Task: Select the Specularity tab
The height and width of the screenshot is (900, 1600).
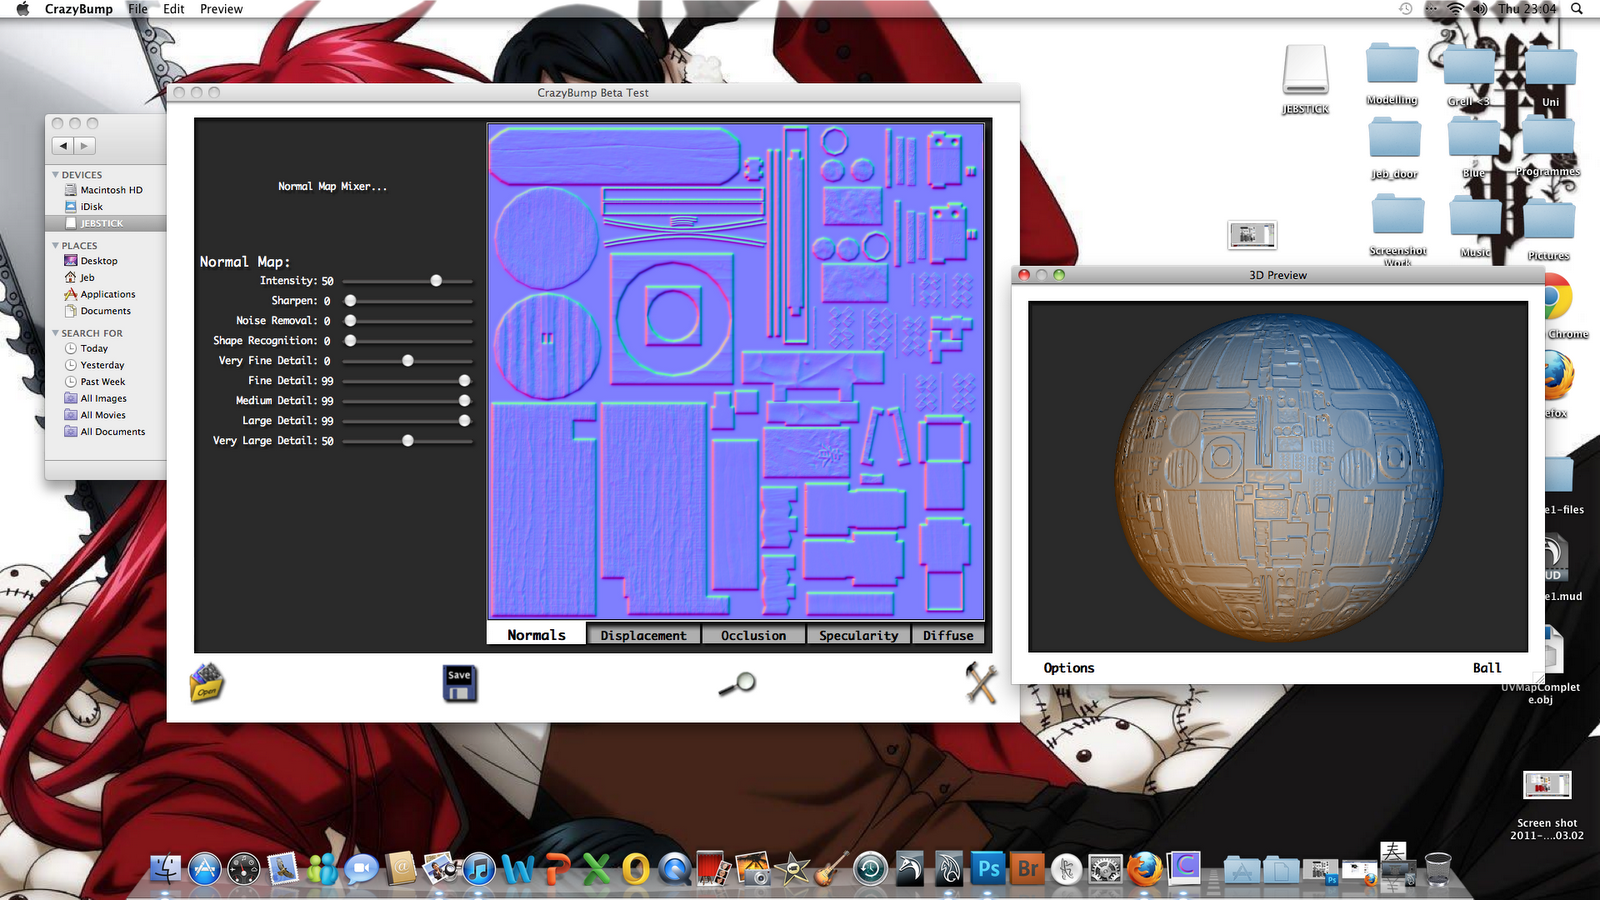Action: point(858,635)
